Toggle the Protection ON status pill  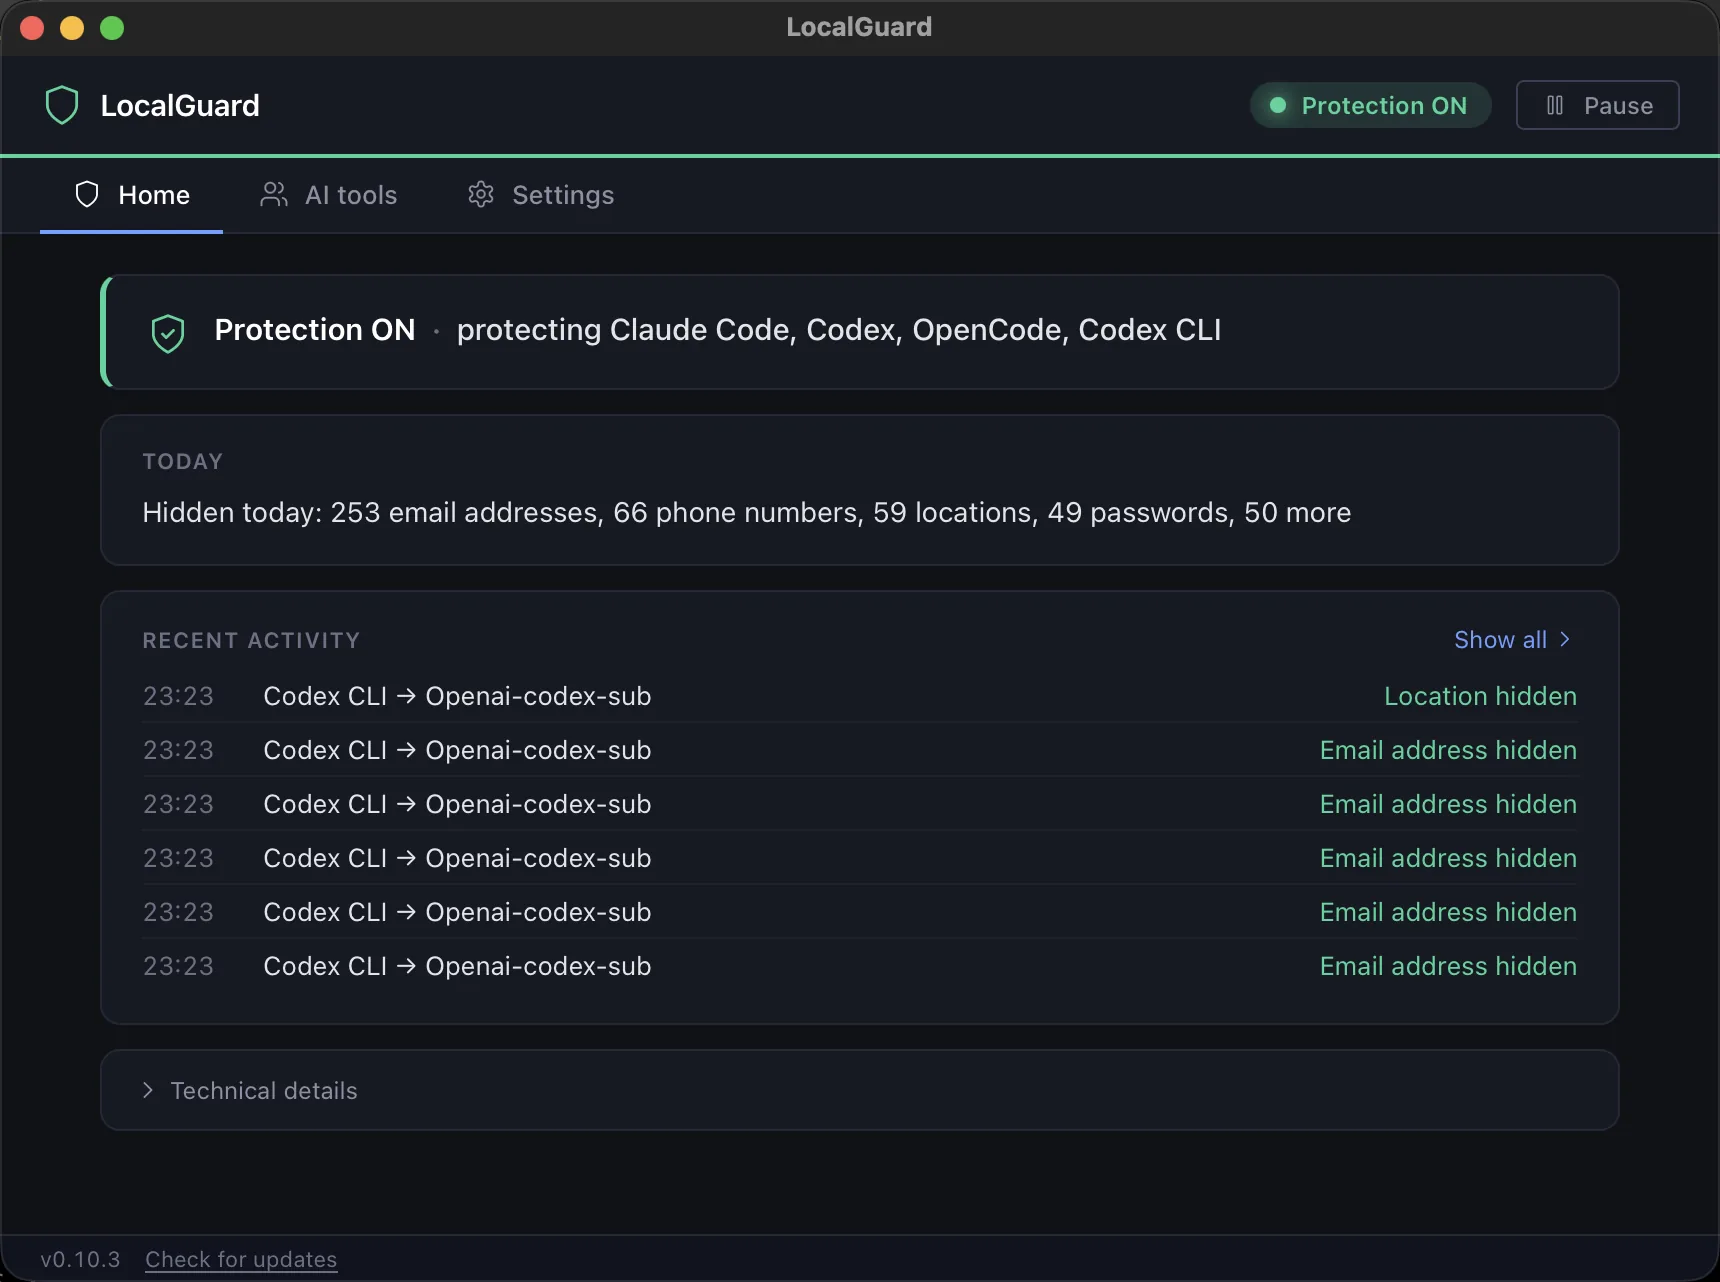pyautogui.click(x=1370, y=105)
